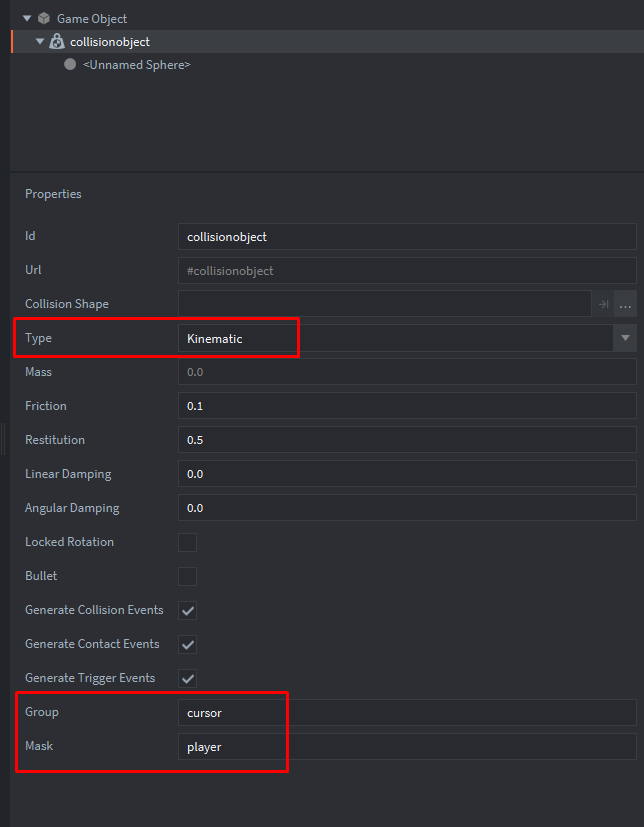Toggle the Locked Rotation checkbox

point(187,542)
